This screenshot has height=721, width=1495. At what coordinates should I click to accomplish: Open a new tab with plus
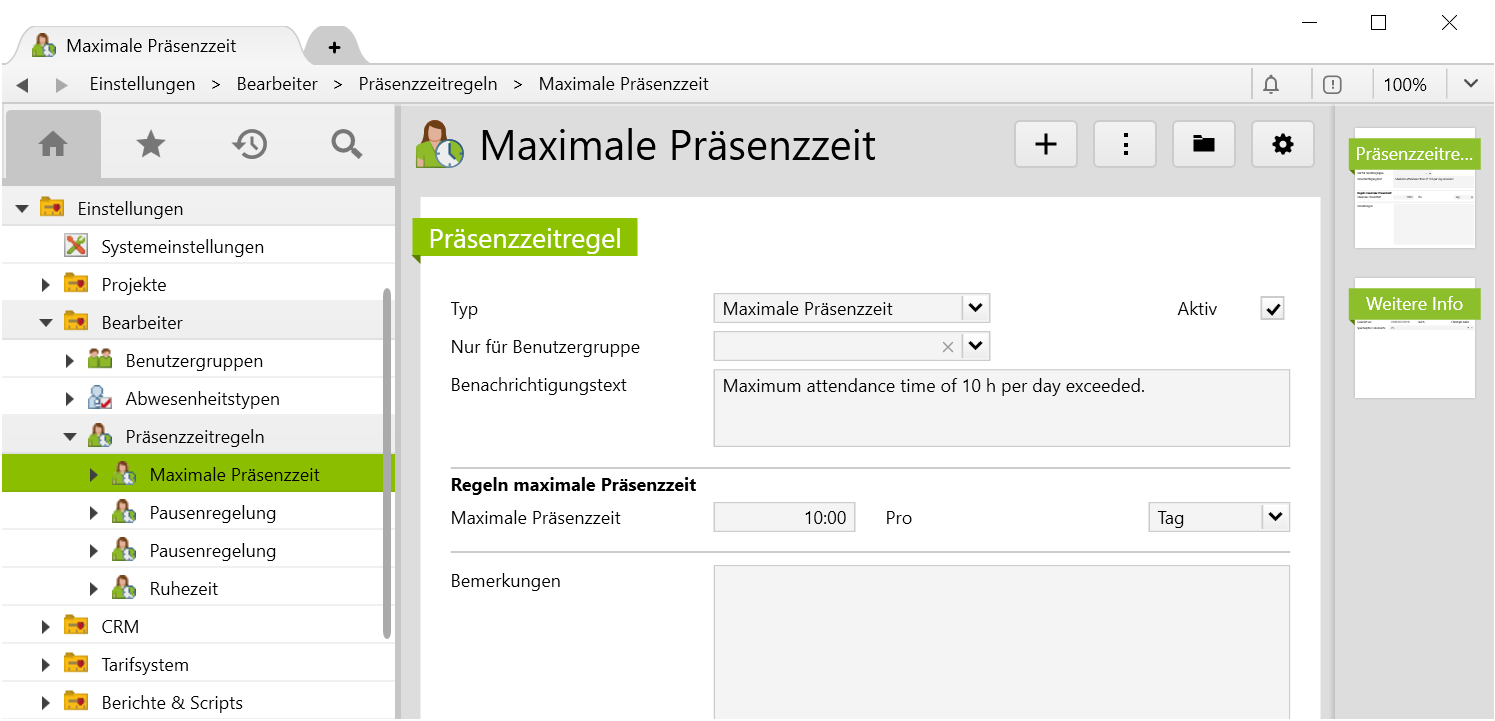[x=334, y=47]
